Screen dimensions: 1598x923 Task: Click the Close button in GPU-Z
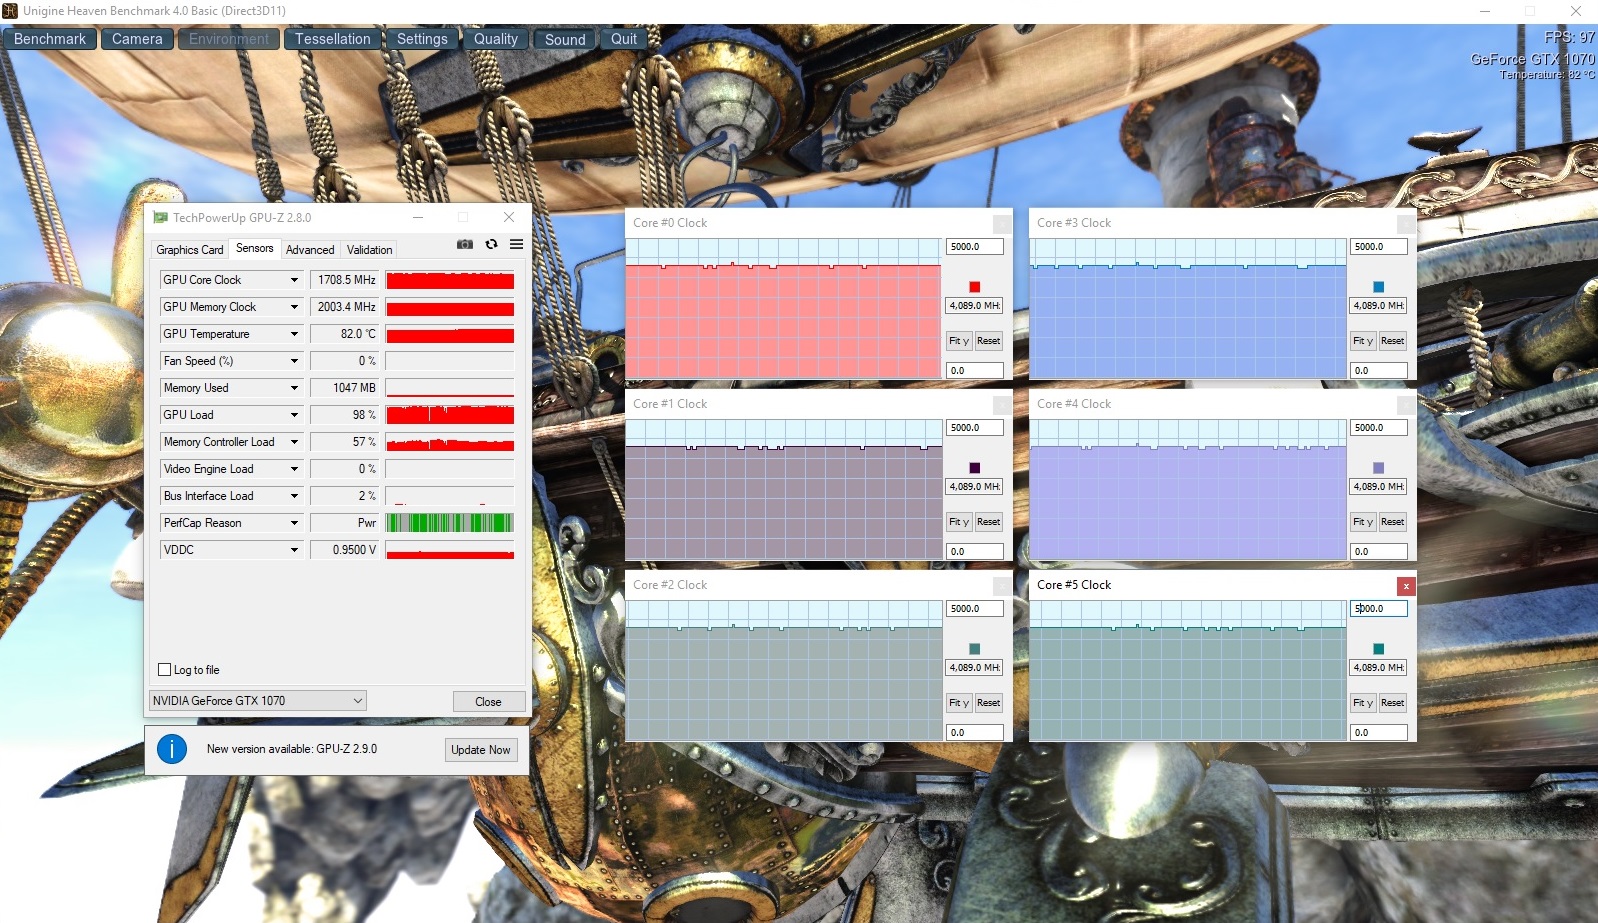pos(488,702)
